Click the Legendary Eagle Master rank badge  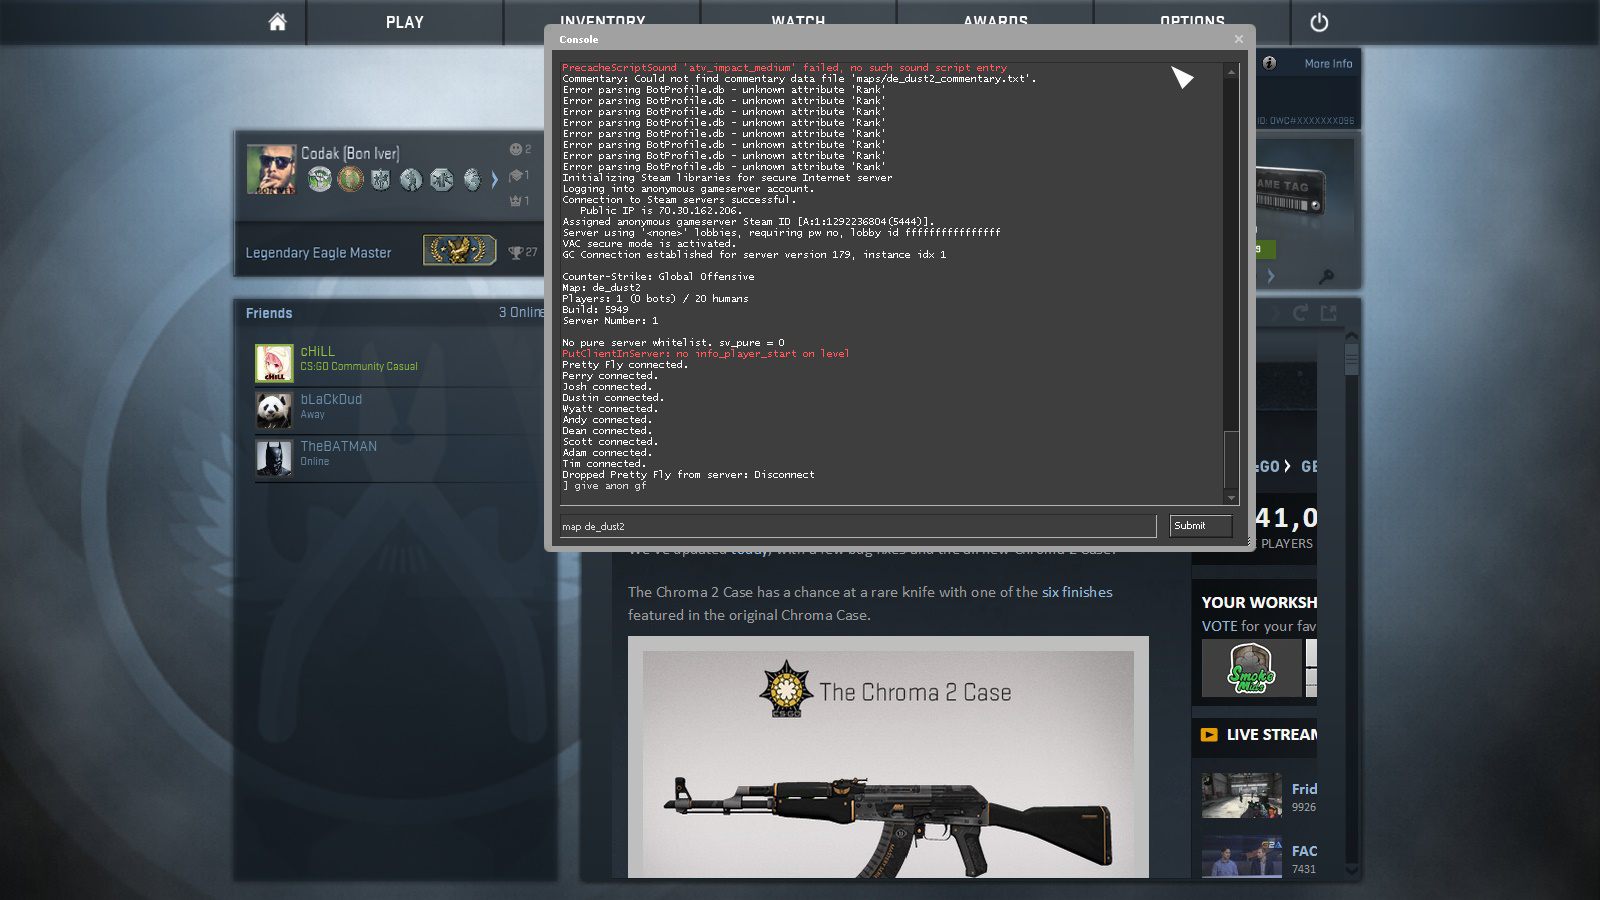click(460, 250)
